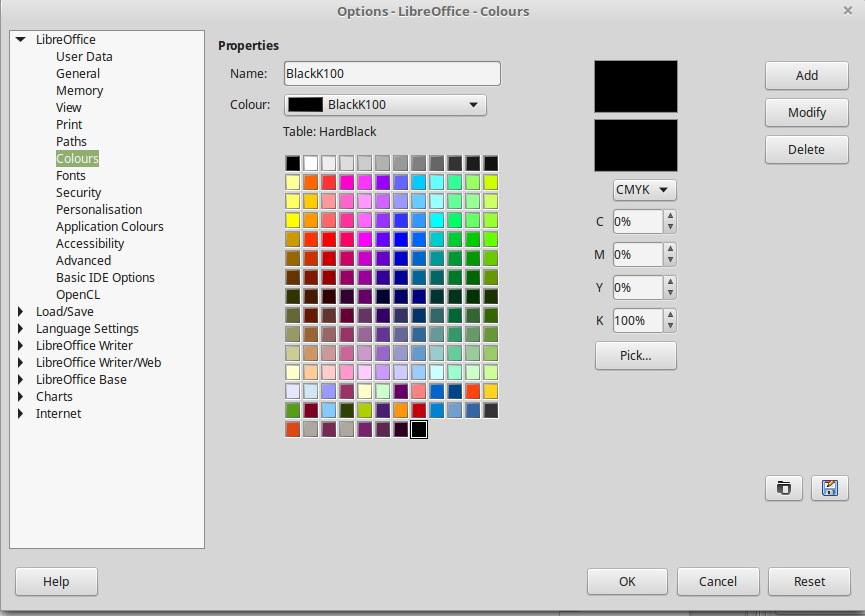Click the save colour list floppy icon
Screen dimensions: 865x616
coord(830,488)
